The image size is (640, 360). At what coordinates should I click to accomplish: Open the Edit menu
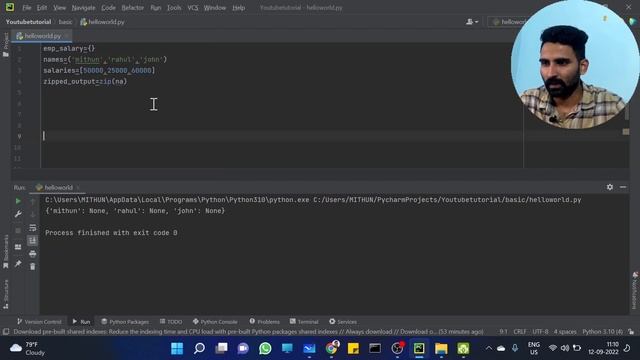coord(42,8)
